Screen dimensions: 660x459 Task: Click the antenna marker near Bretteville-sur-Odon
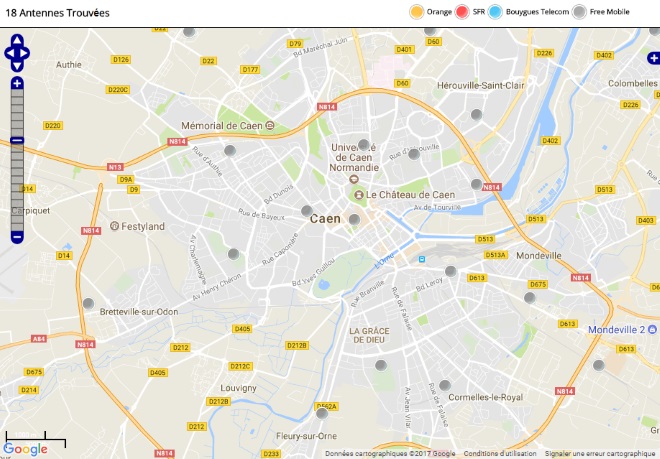coord(88,303)
